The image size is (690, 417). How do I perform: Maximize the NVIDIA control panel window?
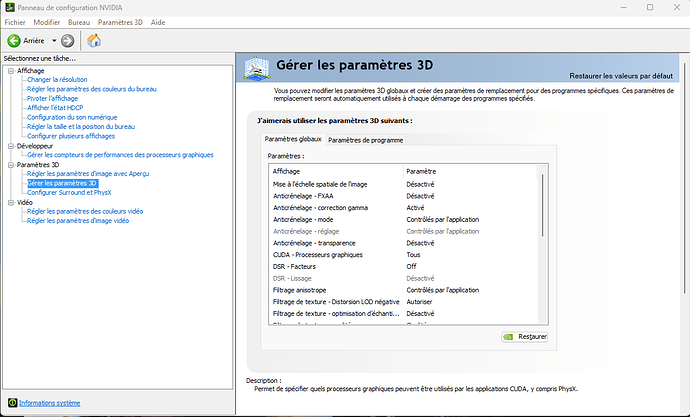click(x=650, y=7)
